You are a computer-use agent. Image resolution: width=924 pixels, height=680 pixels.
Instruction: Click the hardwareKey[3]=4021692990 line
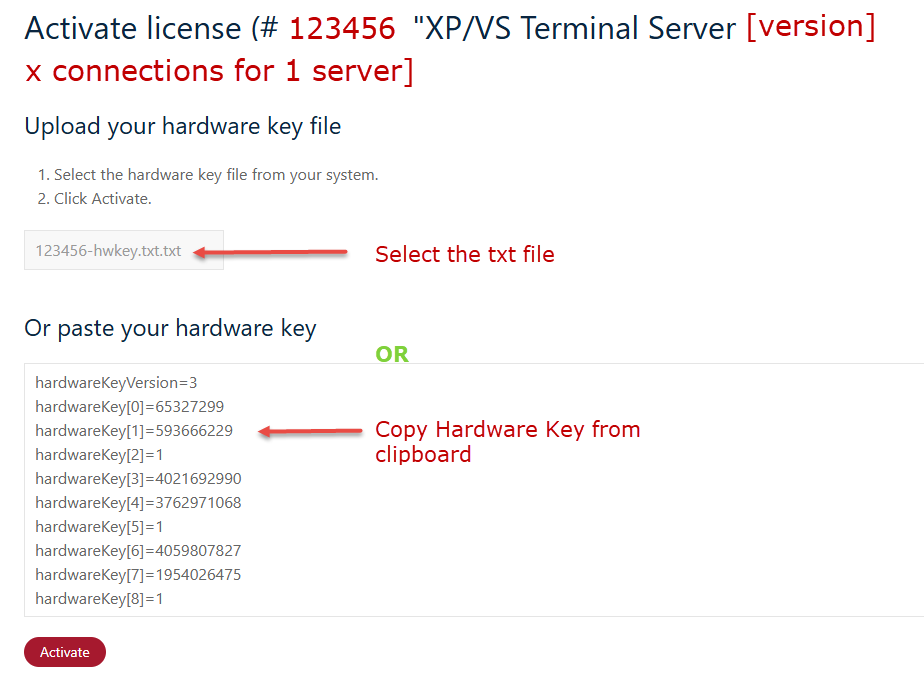138,479
